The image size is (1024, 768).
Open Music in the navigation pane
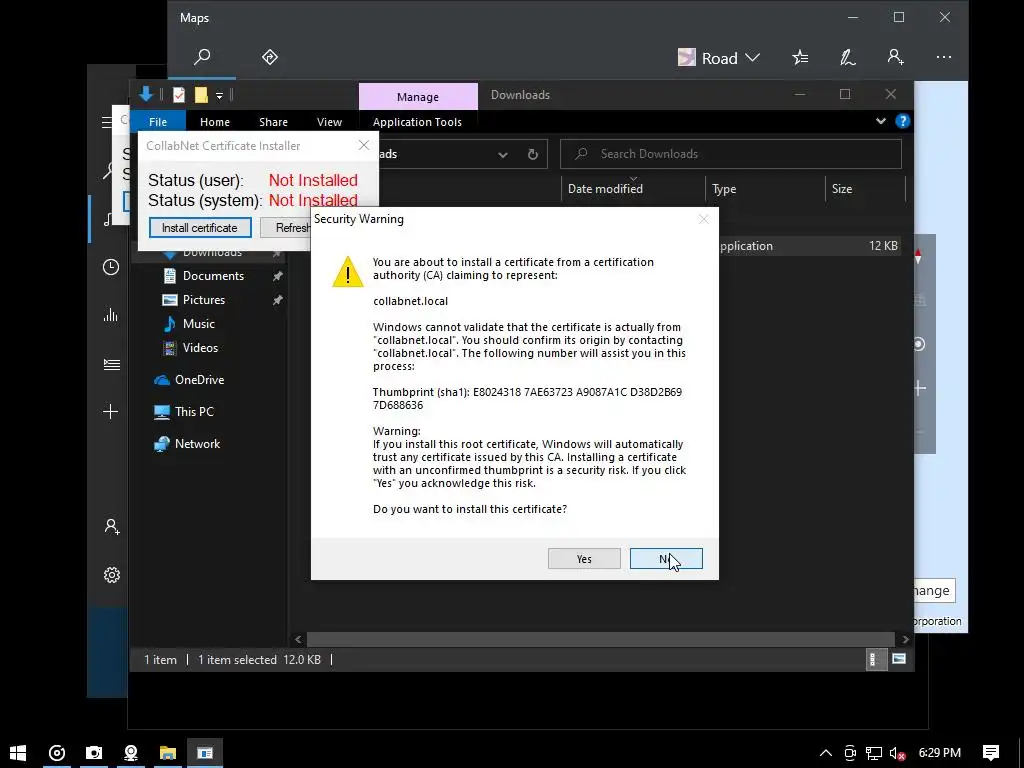[x=199, y=324]
